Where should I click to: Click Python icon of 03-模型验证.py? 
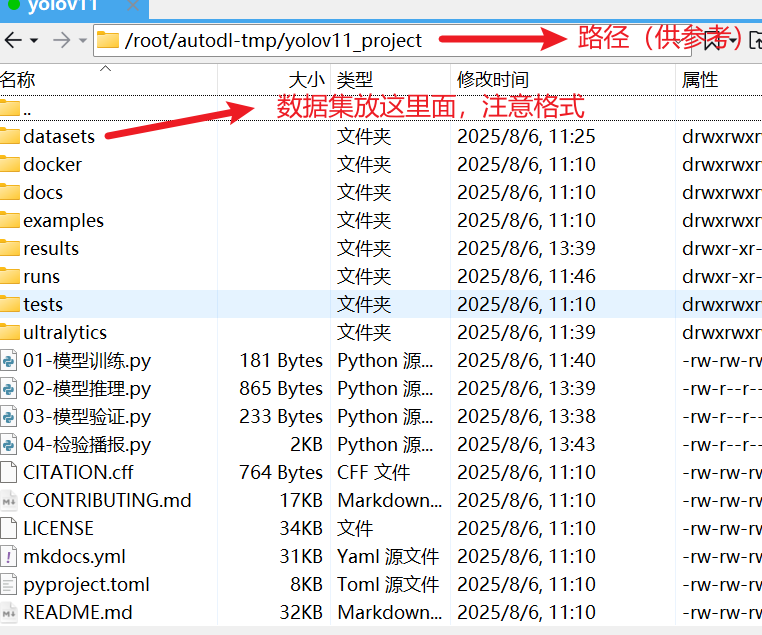(x=8, y=416)
